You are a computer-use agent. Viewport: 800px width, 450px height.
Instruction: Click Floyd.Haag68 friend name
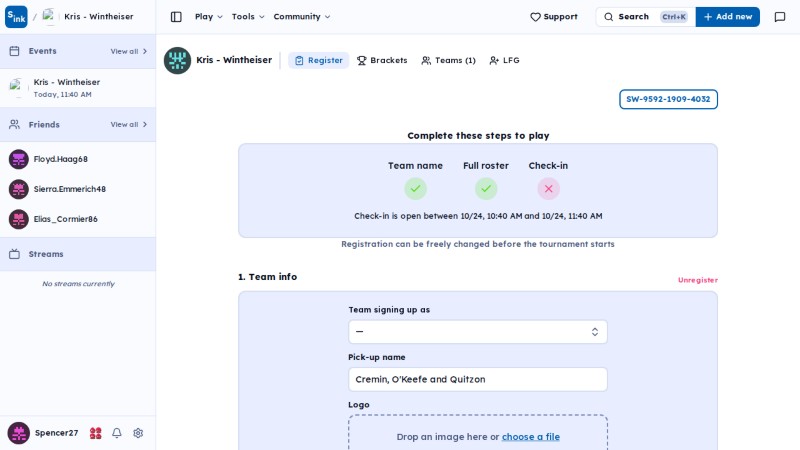(61, 159)
